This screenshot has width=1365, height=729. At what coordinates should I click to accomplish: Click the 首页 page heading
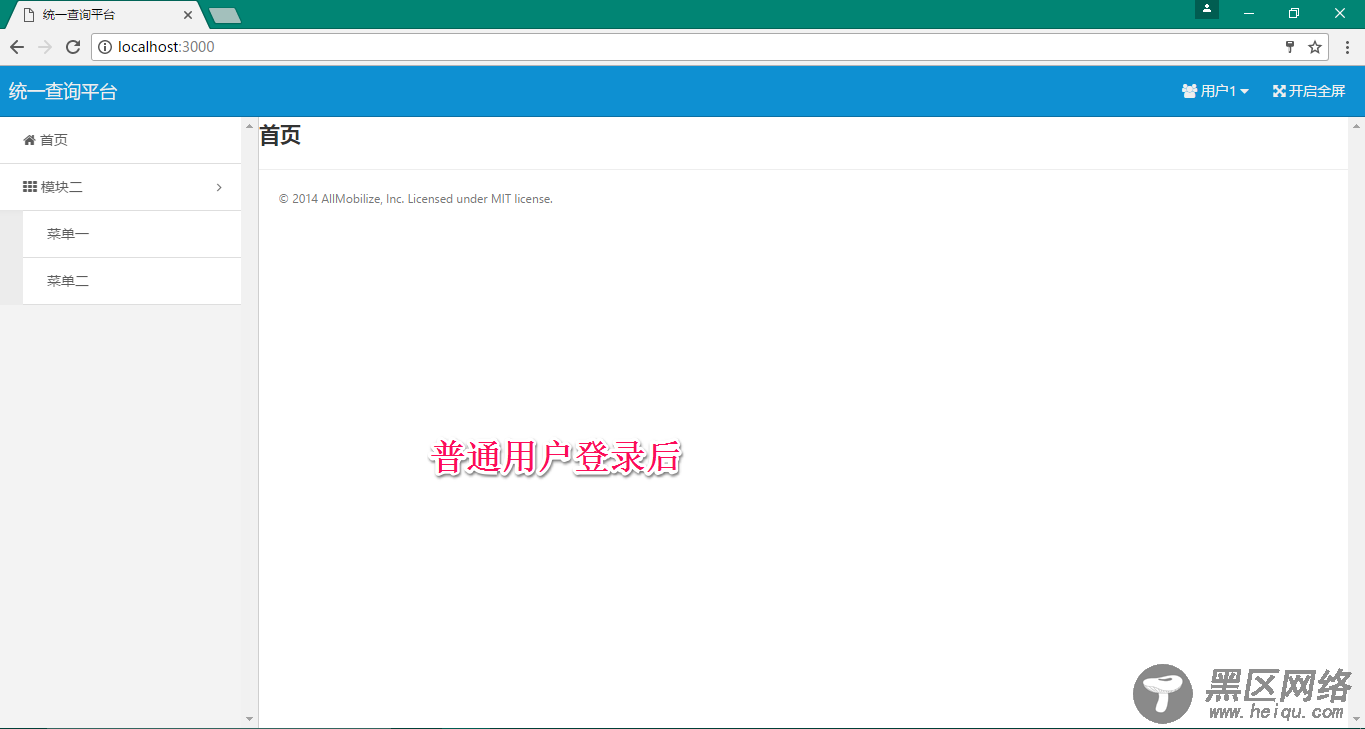click(280, 136)
